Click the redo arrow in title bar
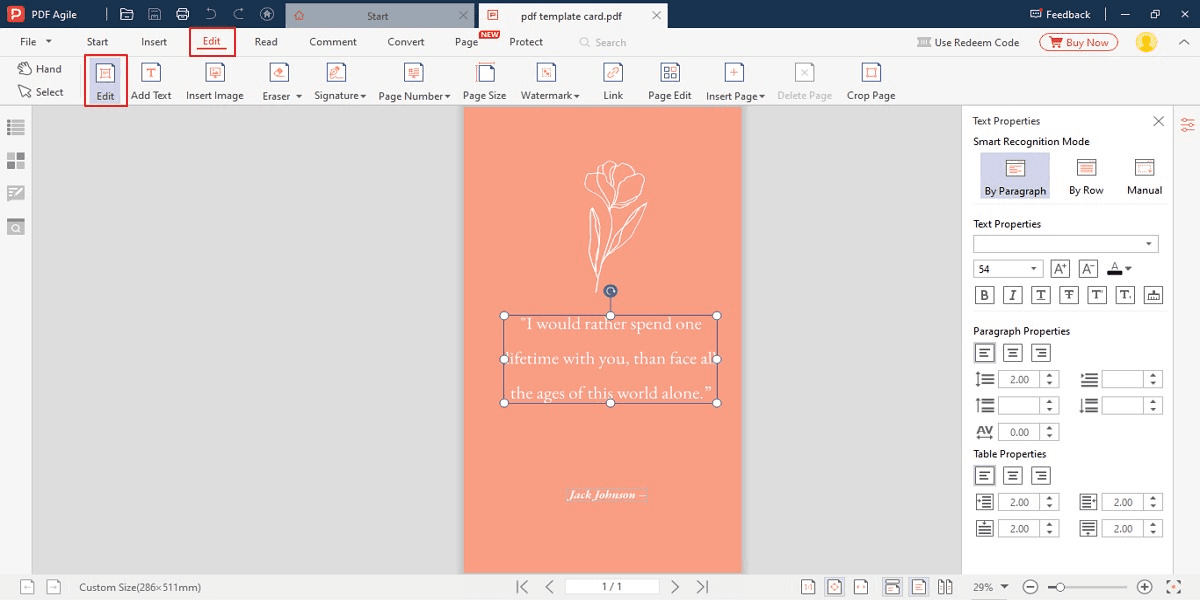The width and height of the screenshot is (1200, 600). (238, 14)
